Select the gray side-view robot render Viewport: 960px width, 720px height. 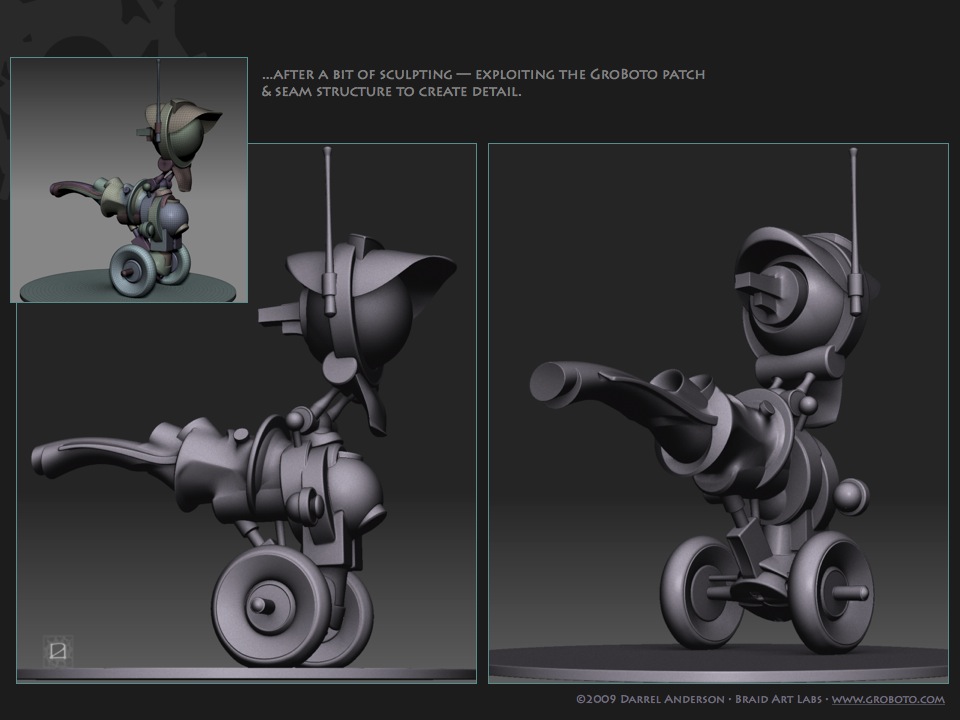[x=246, y=413]
